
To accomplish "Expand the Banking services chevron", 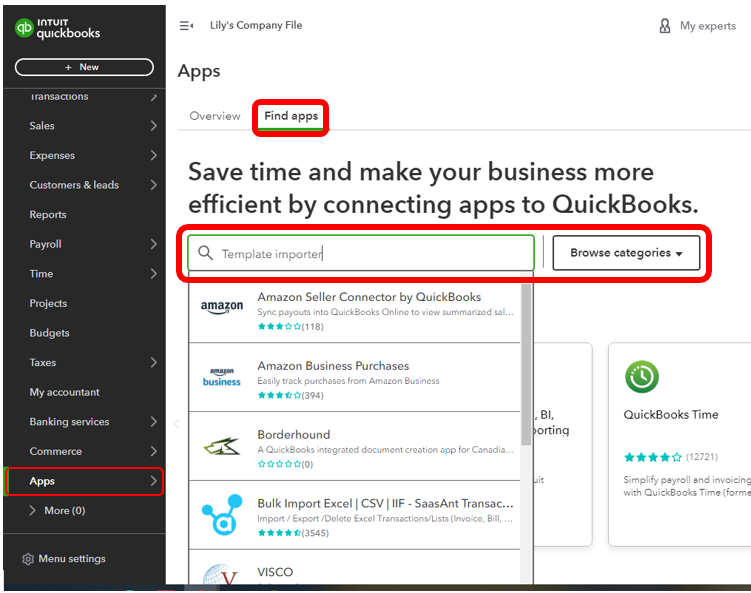I will point(153,422).
